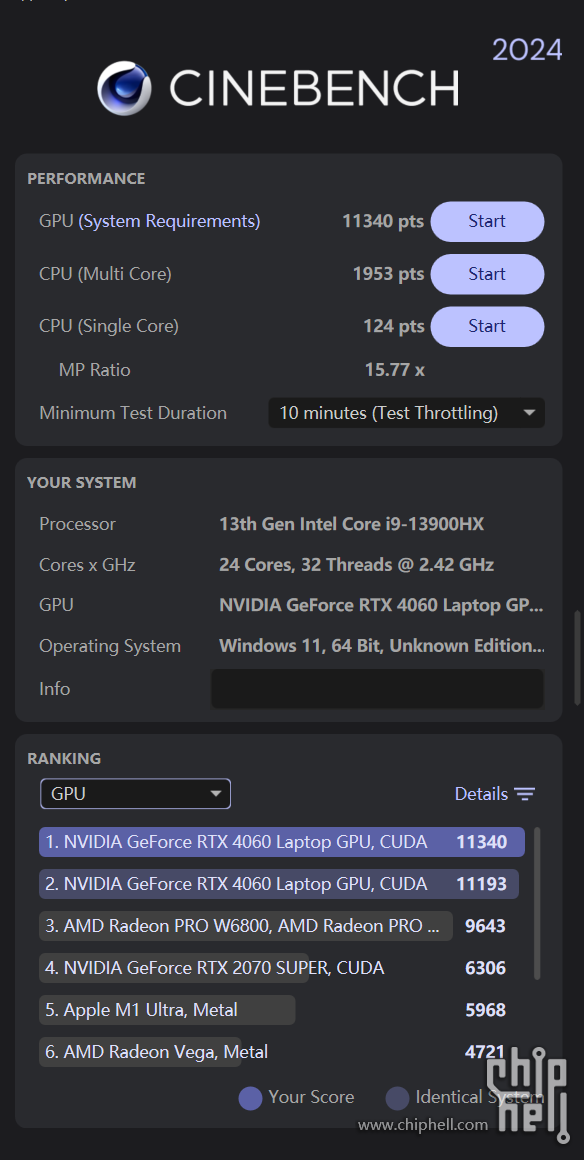Start the GPU benchmark test
Viewport: 584px width, 1160px height.
487,221
